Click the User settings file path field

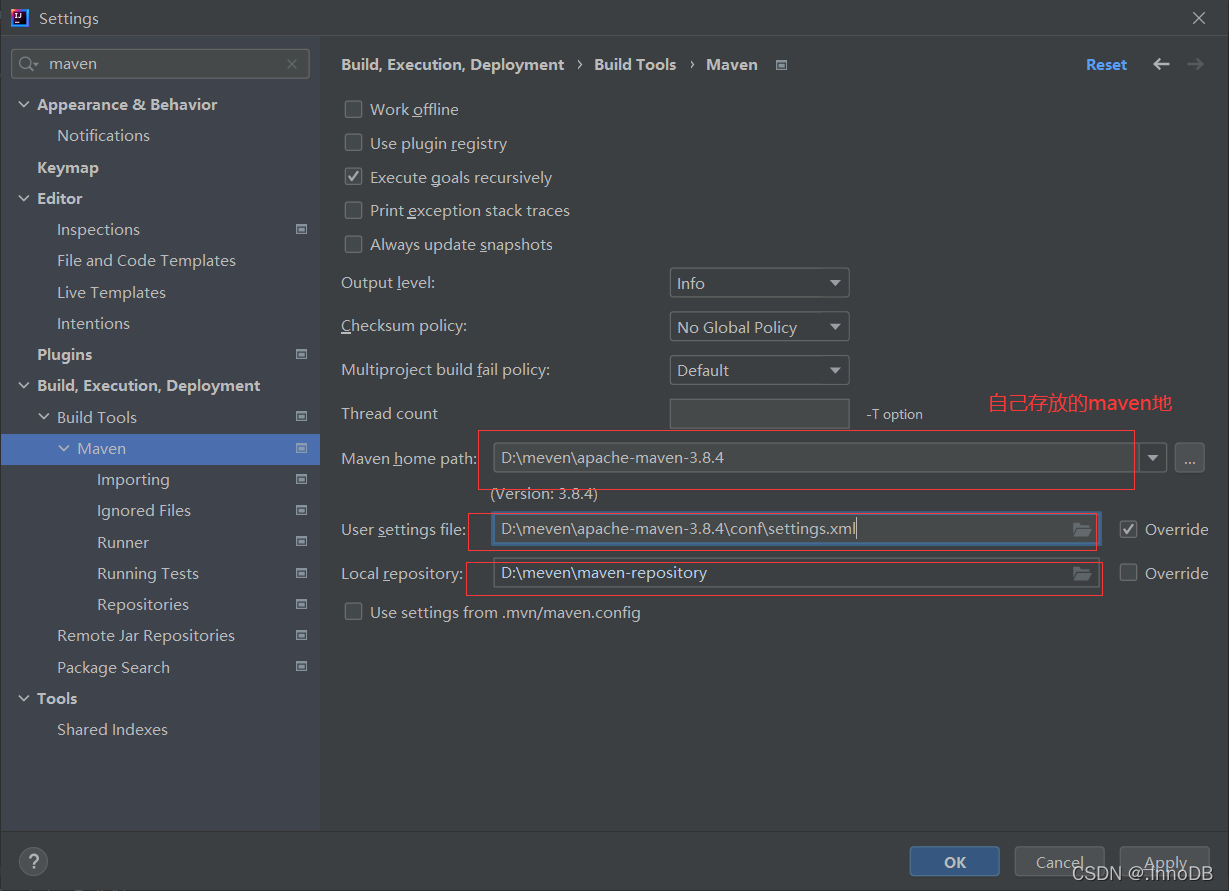795,529
